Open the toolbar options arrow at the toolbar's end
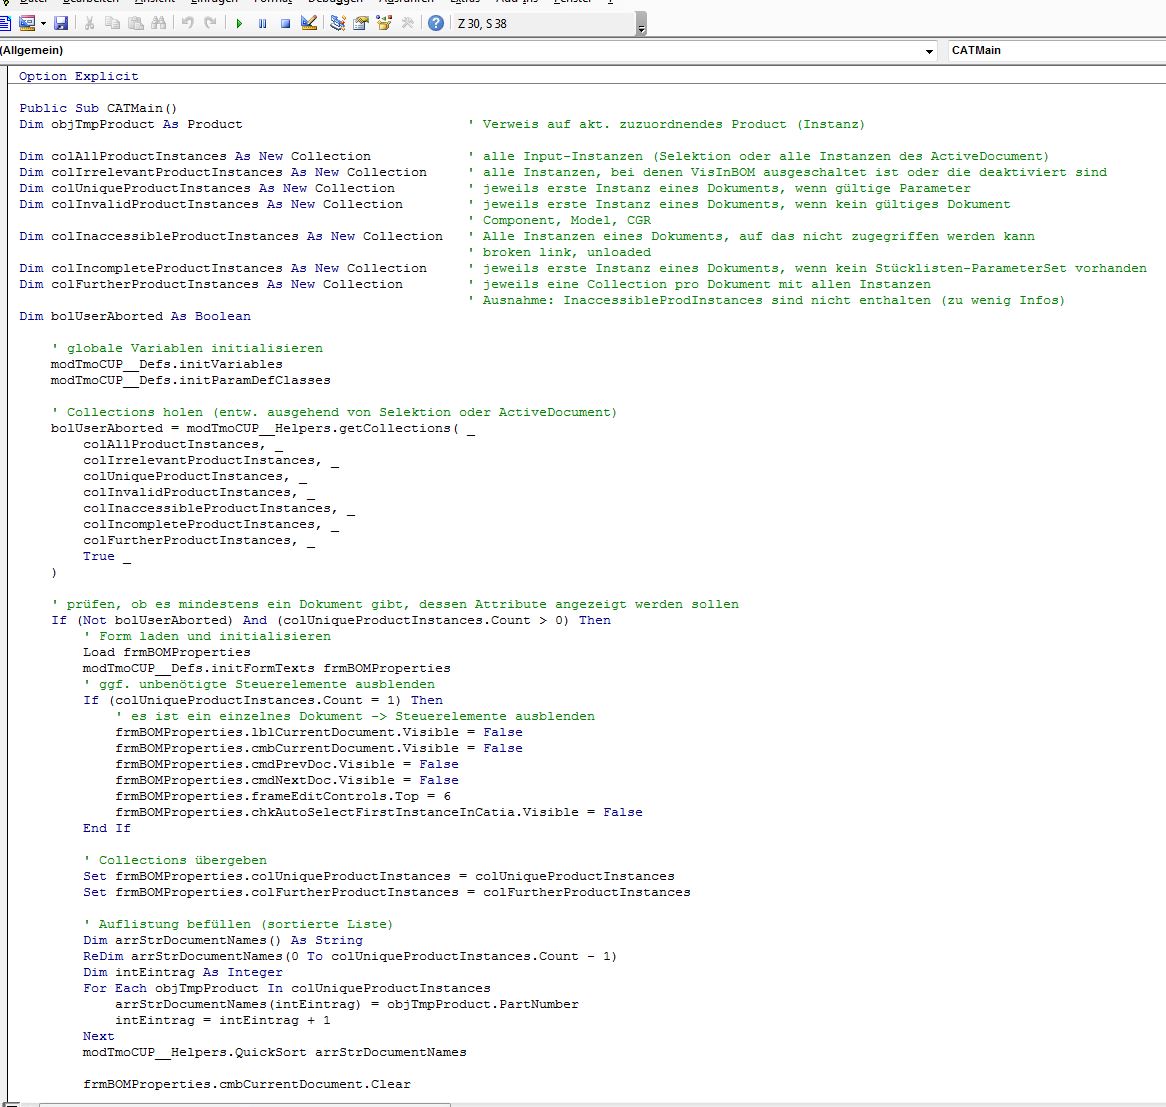 [641, 27]
